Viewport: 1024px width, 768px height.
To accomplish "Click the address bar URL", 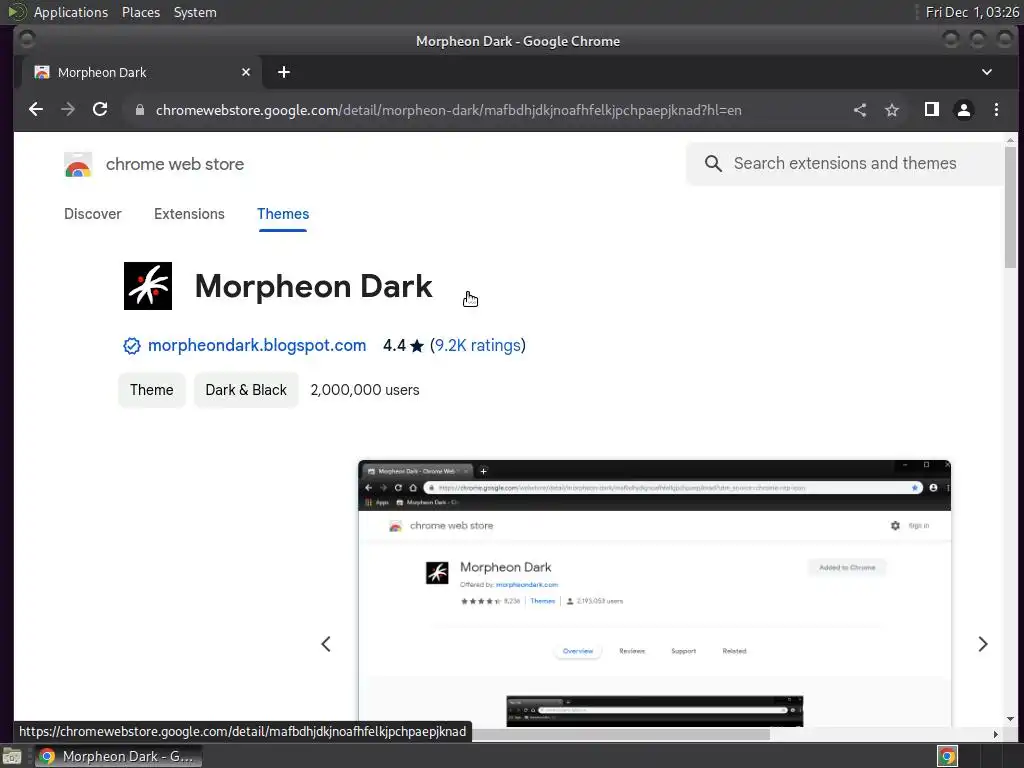I will (x=449, y=110).
